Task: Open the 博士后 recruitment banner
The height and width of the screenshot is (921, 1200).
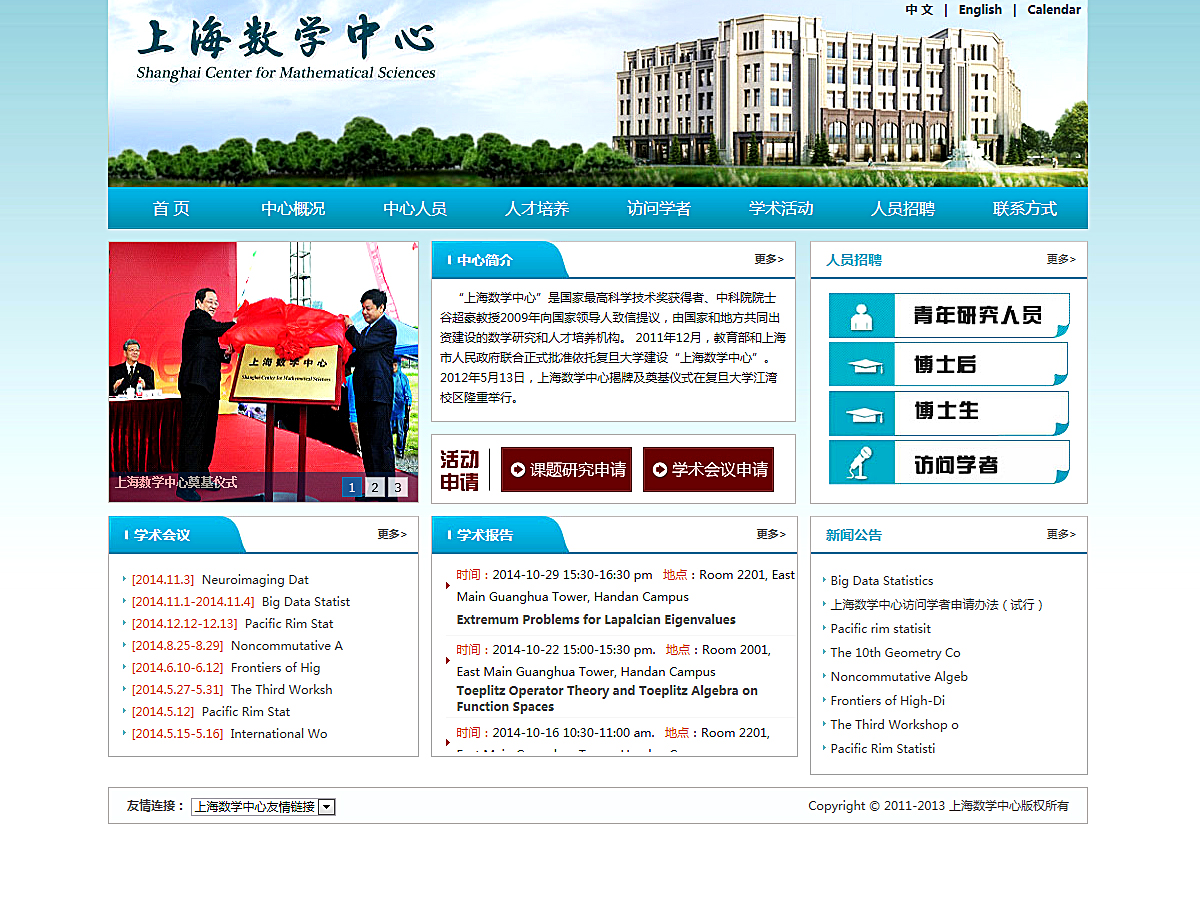Action: [x=949, y=365]
